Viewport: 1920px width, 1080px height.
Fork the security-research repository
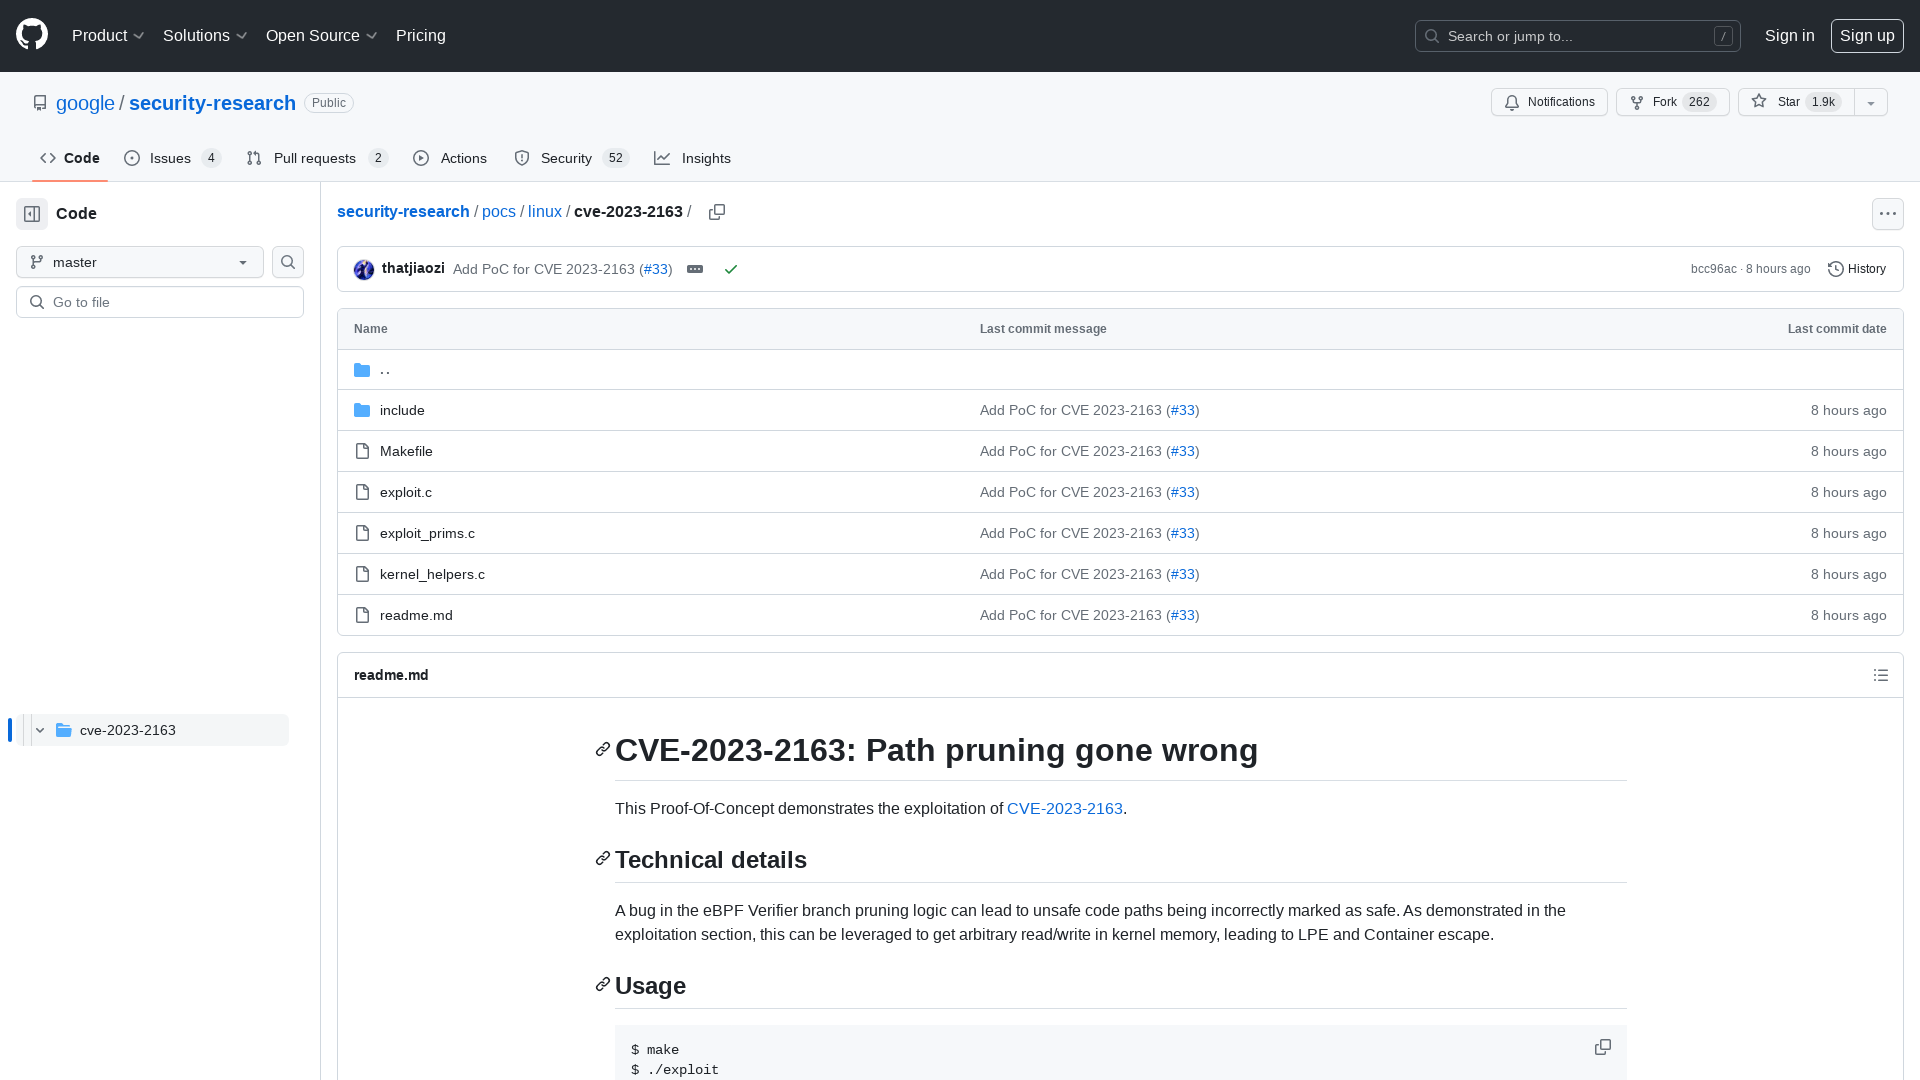1673,102
